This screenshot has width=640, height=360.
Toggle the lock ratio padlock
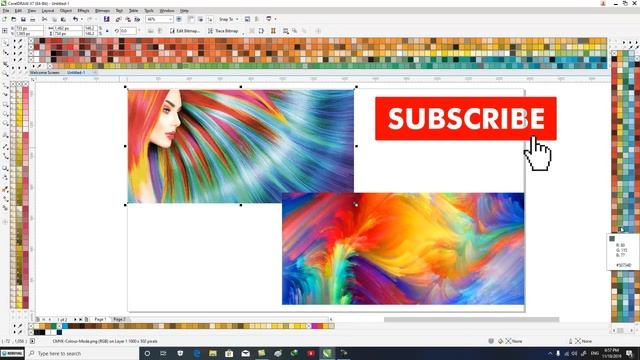coord(107,31)
